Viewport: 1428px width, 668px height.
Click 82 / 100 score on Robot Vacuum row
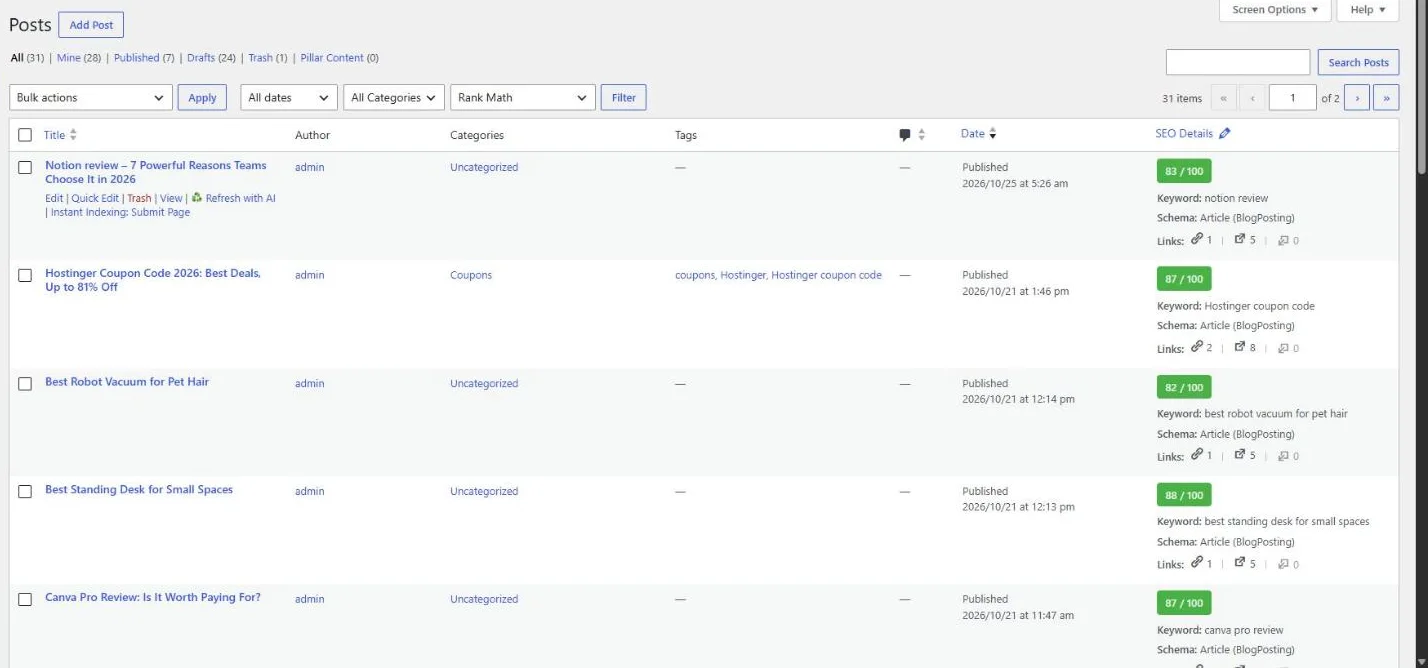[1183, 387]
